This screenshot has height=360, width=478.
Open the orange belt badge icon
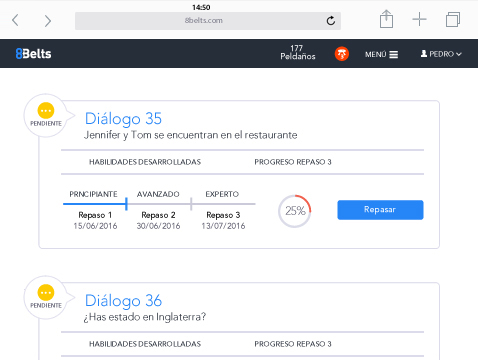[342, 54]
